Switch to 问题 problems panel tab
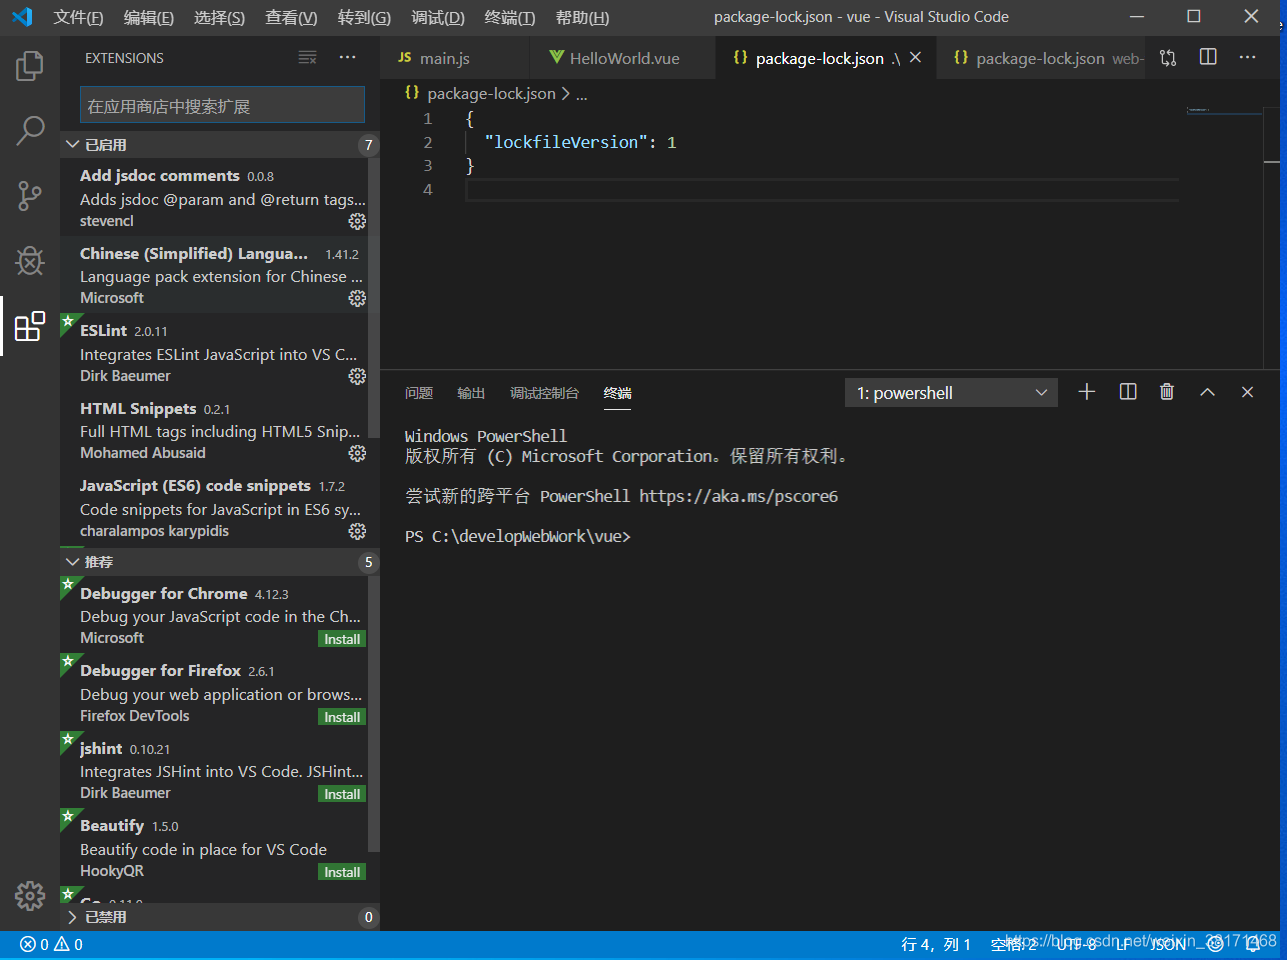 419,393
